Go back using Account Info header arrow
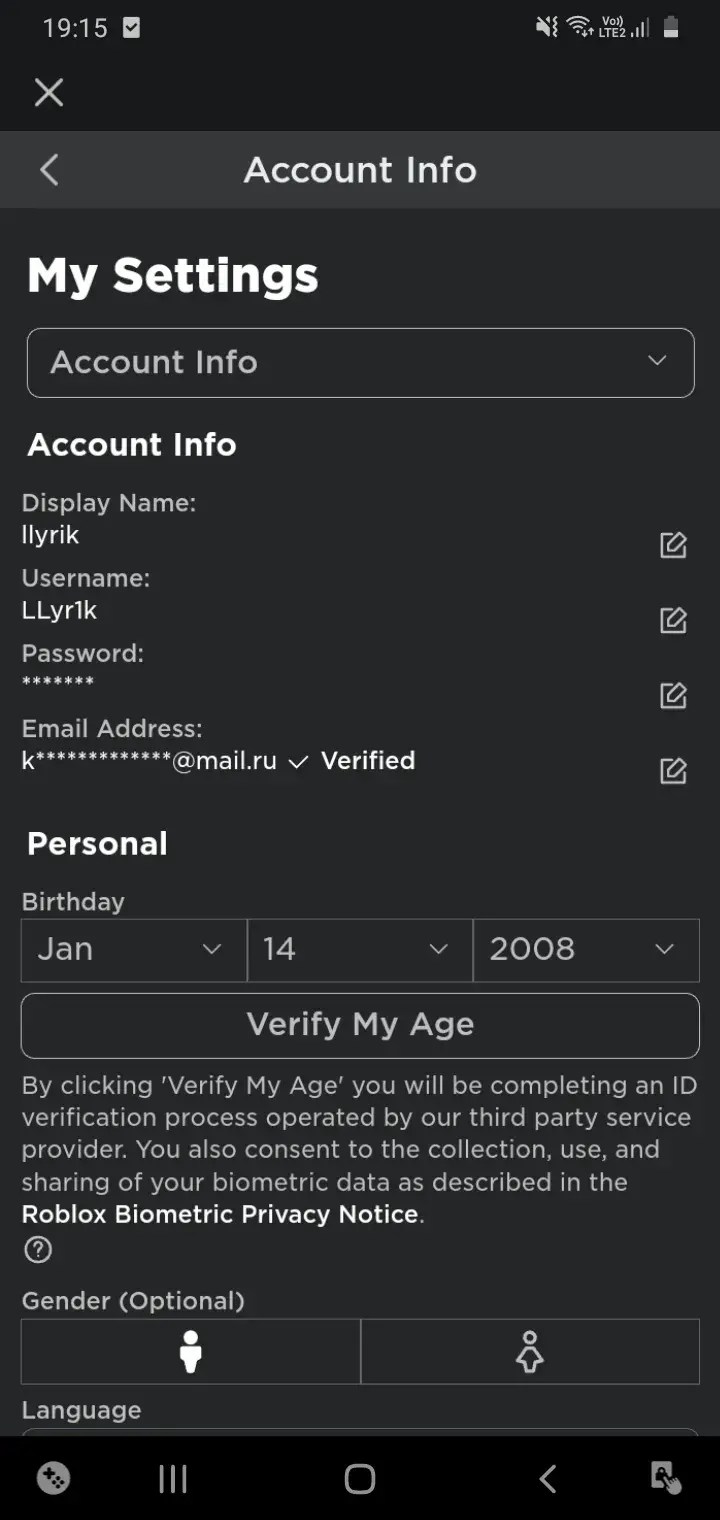720x1520 pixels. point(49,170)
